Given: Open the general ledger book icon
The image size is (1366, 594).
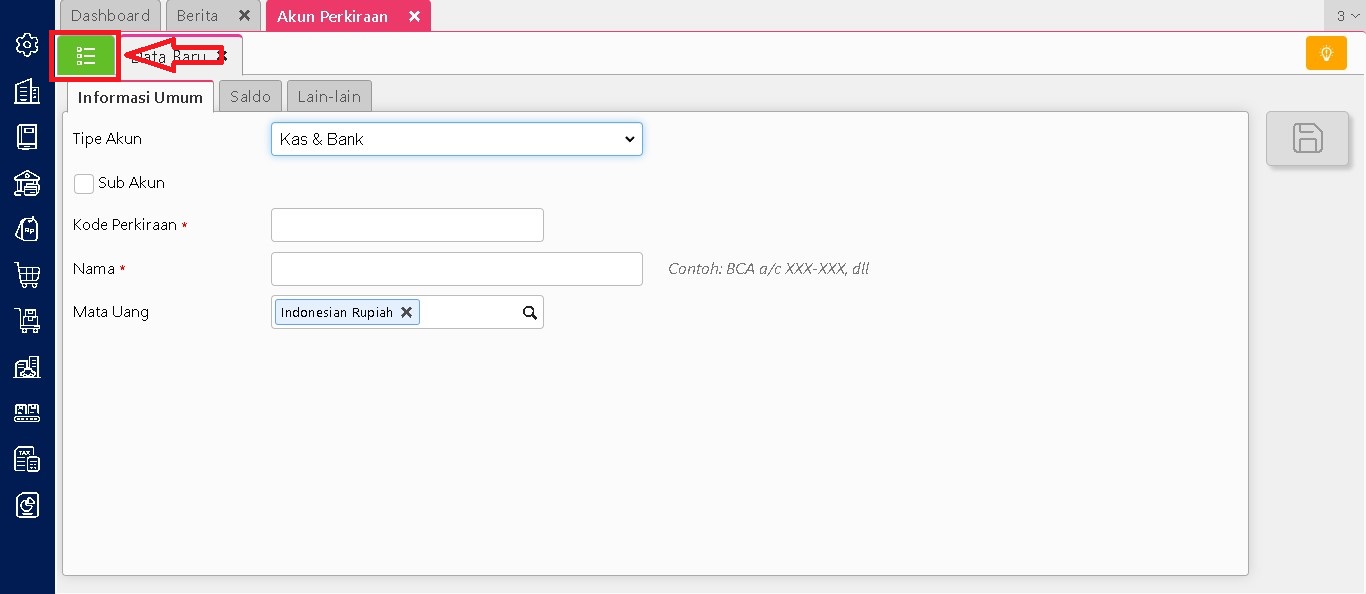Looking at the screenshot, I should (27, 137).
